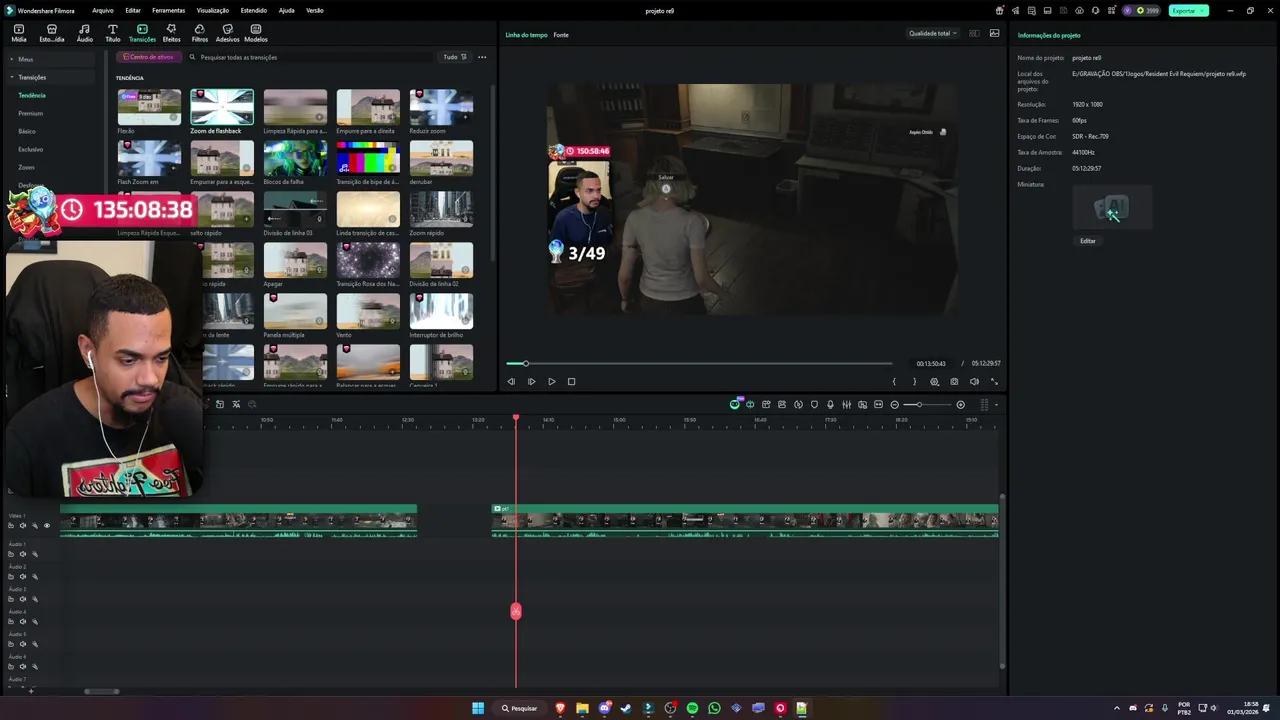Click the play-from-start button
Viewport: 1280px width, 720px height.
tap(531, 381)
